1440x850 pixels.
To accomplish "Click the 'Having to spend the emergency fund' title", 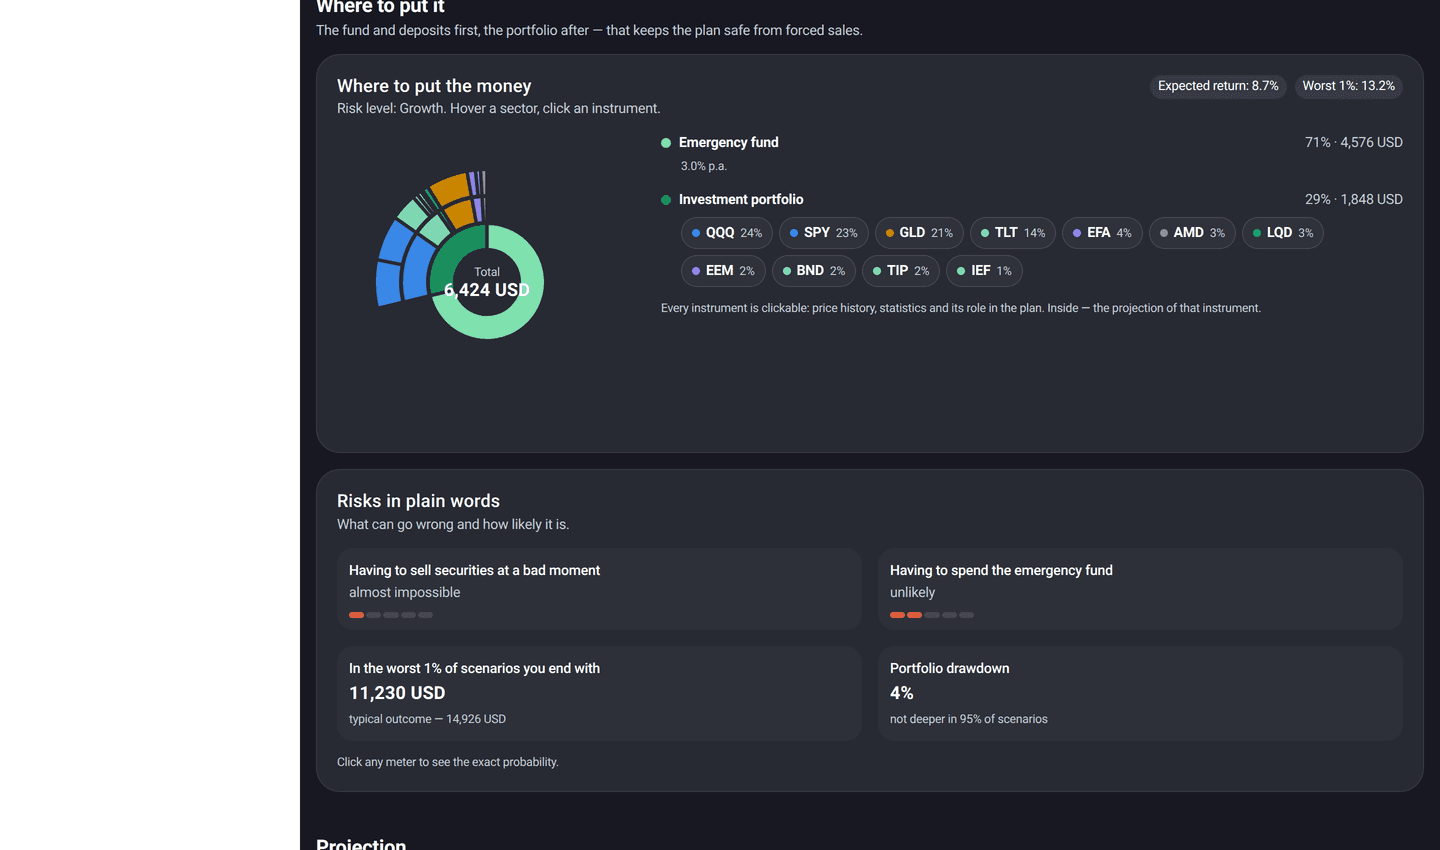I will click(x=1001, y=570).
